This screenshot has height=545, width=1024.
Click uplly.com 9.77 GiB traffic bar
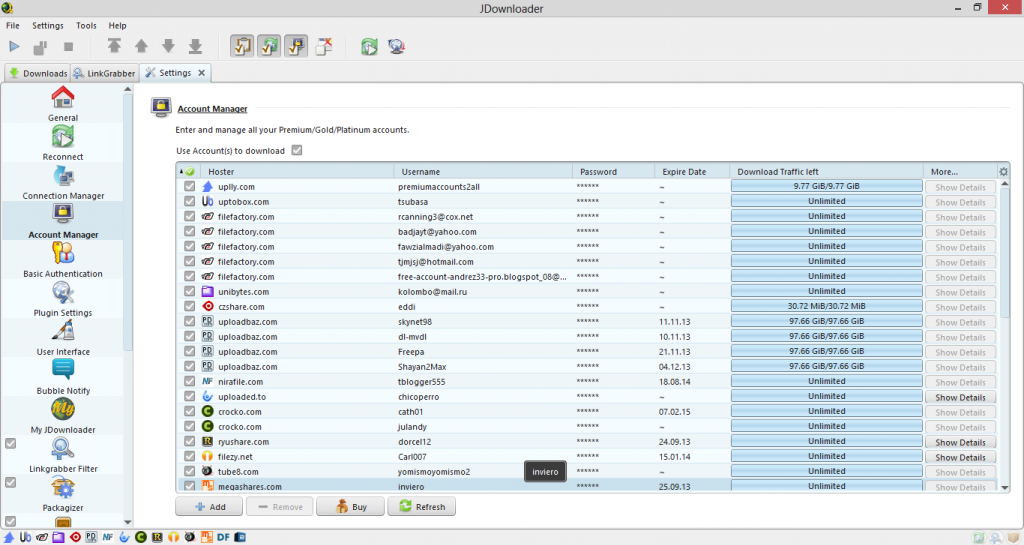[826, 186]
